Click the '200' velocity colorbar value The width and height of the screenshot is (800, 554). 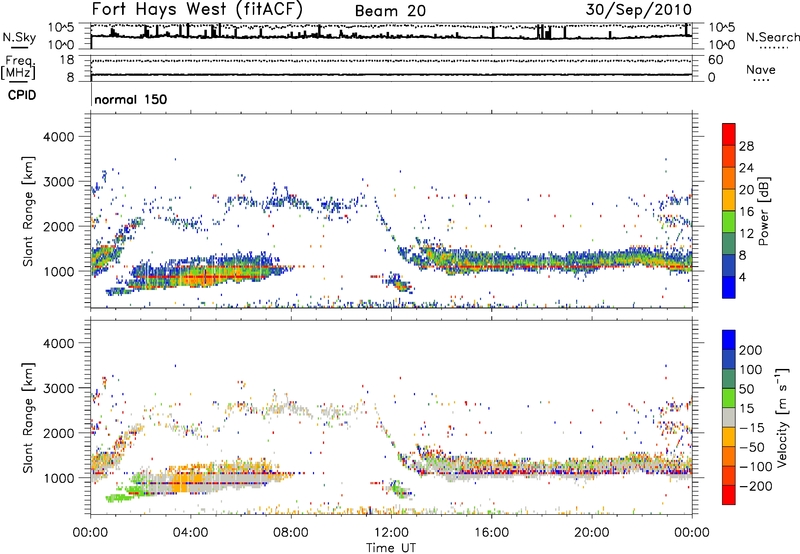[x=751, y=350]
